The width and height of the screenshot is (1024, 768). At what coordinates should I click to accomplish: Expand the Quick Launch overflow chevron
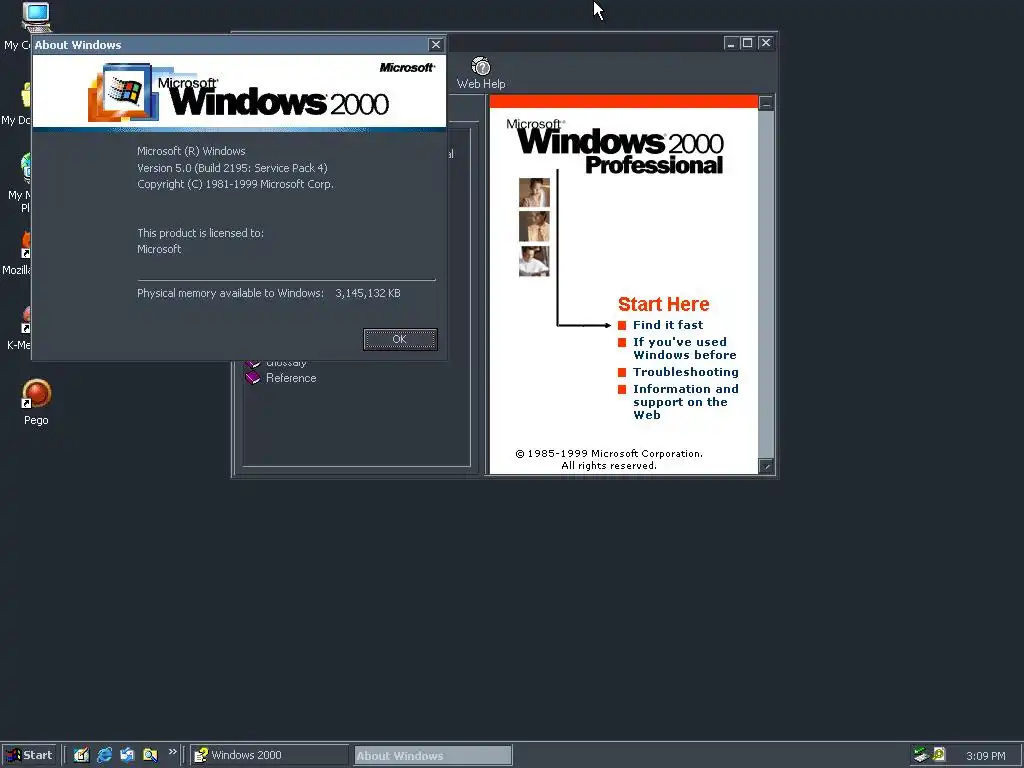172,752
